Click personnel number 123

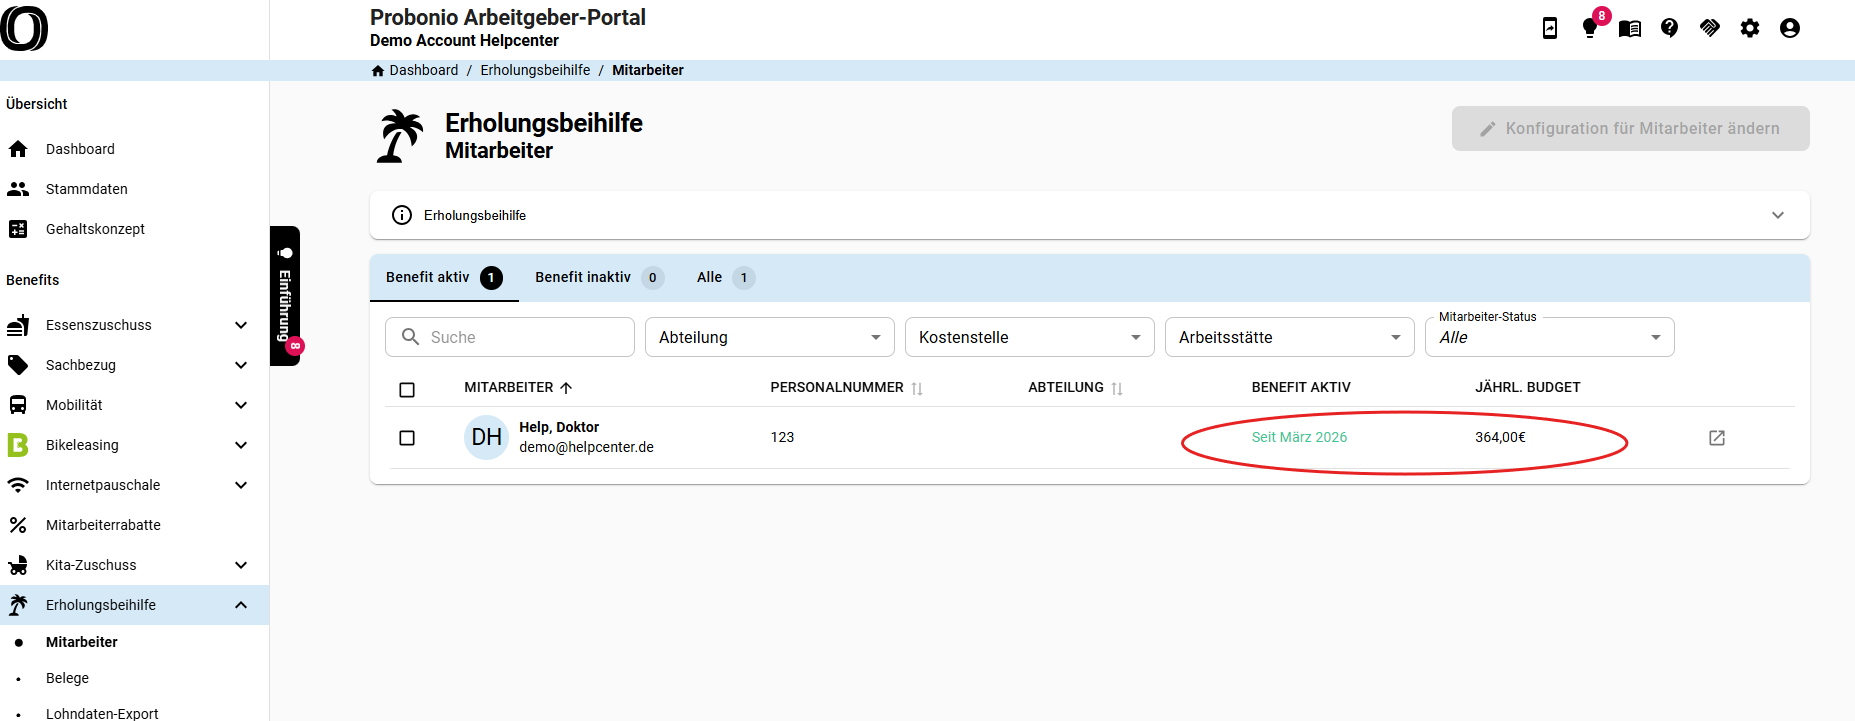click(782, 437)
